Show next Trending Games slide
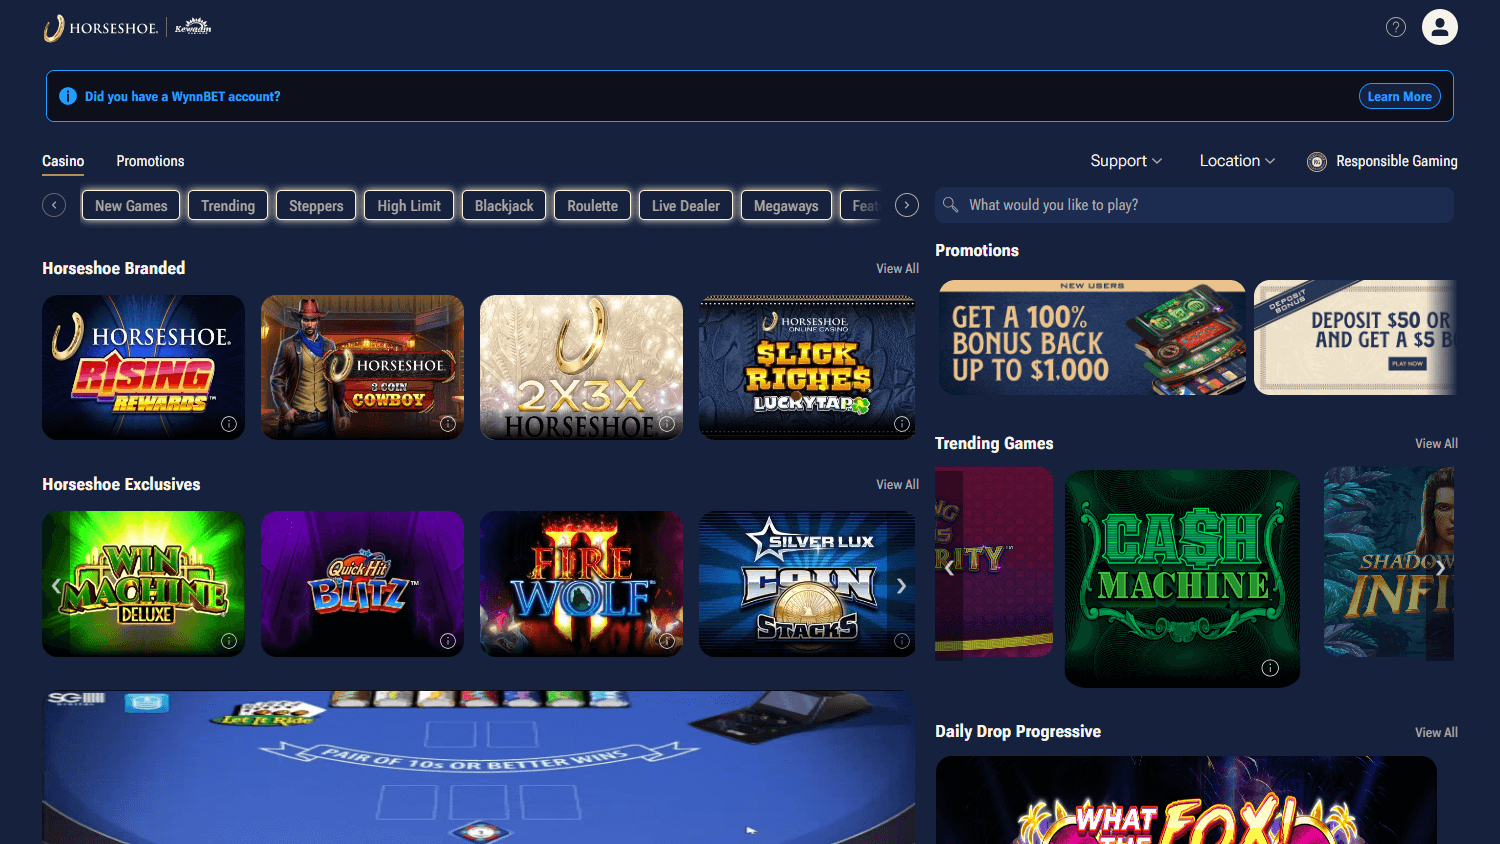 (1440, 568)
